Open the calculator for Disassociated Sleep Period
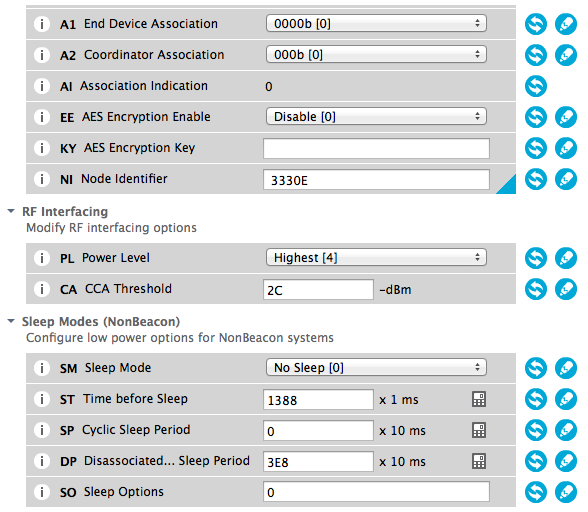Viewport: 588px width, 512px height. pyautogui.click(x=479, y=461)
